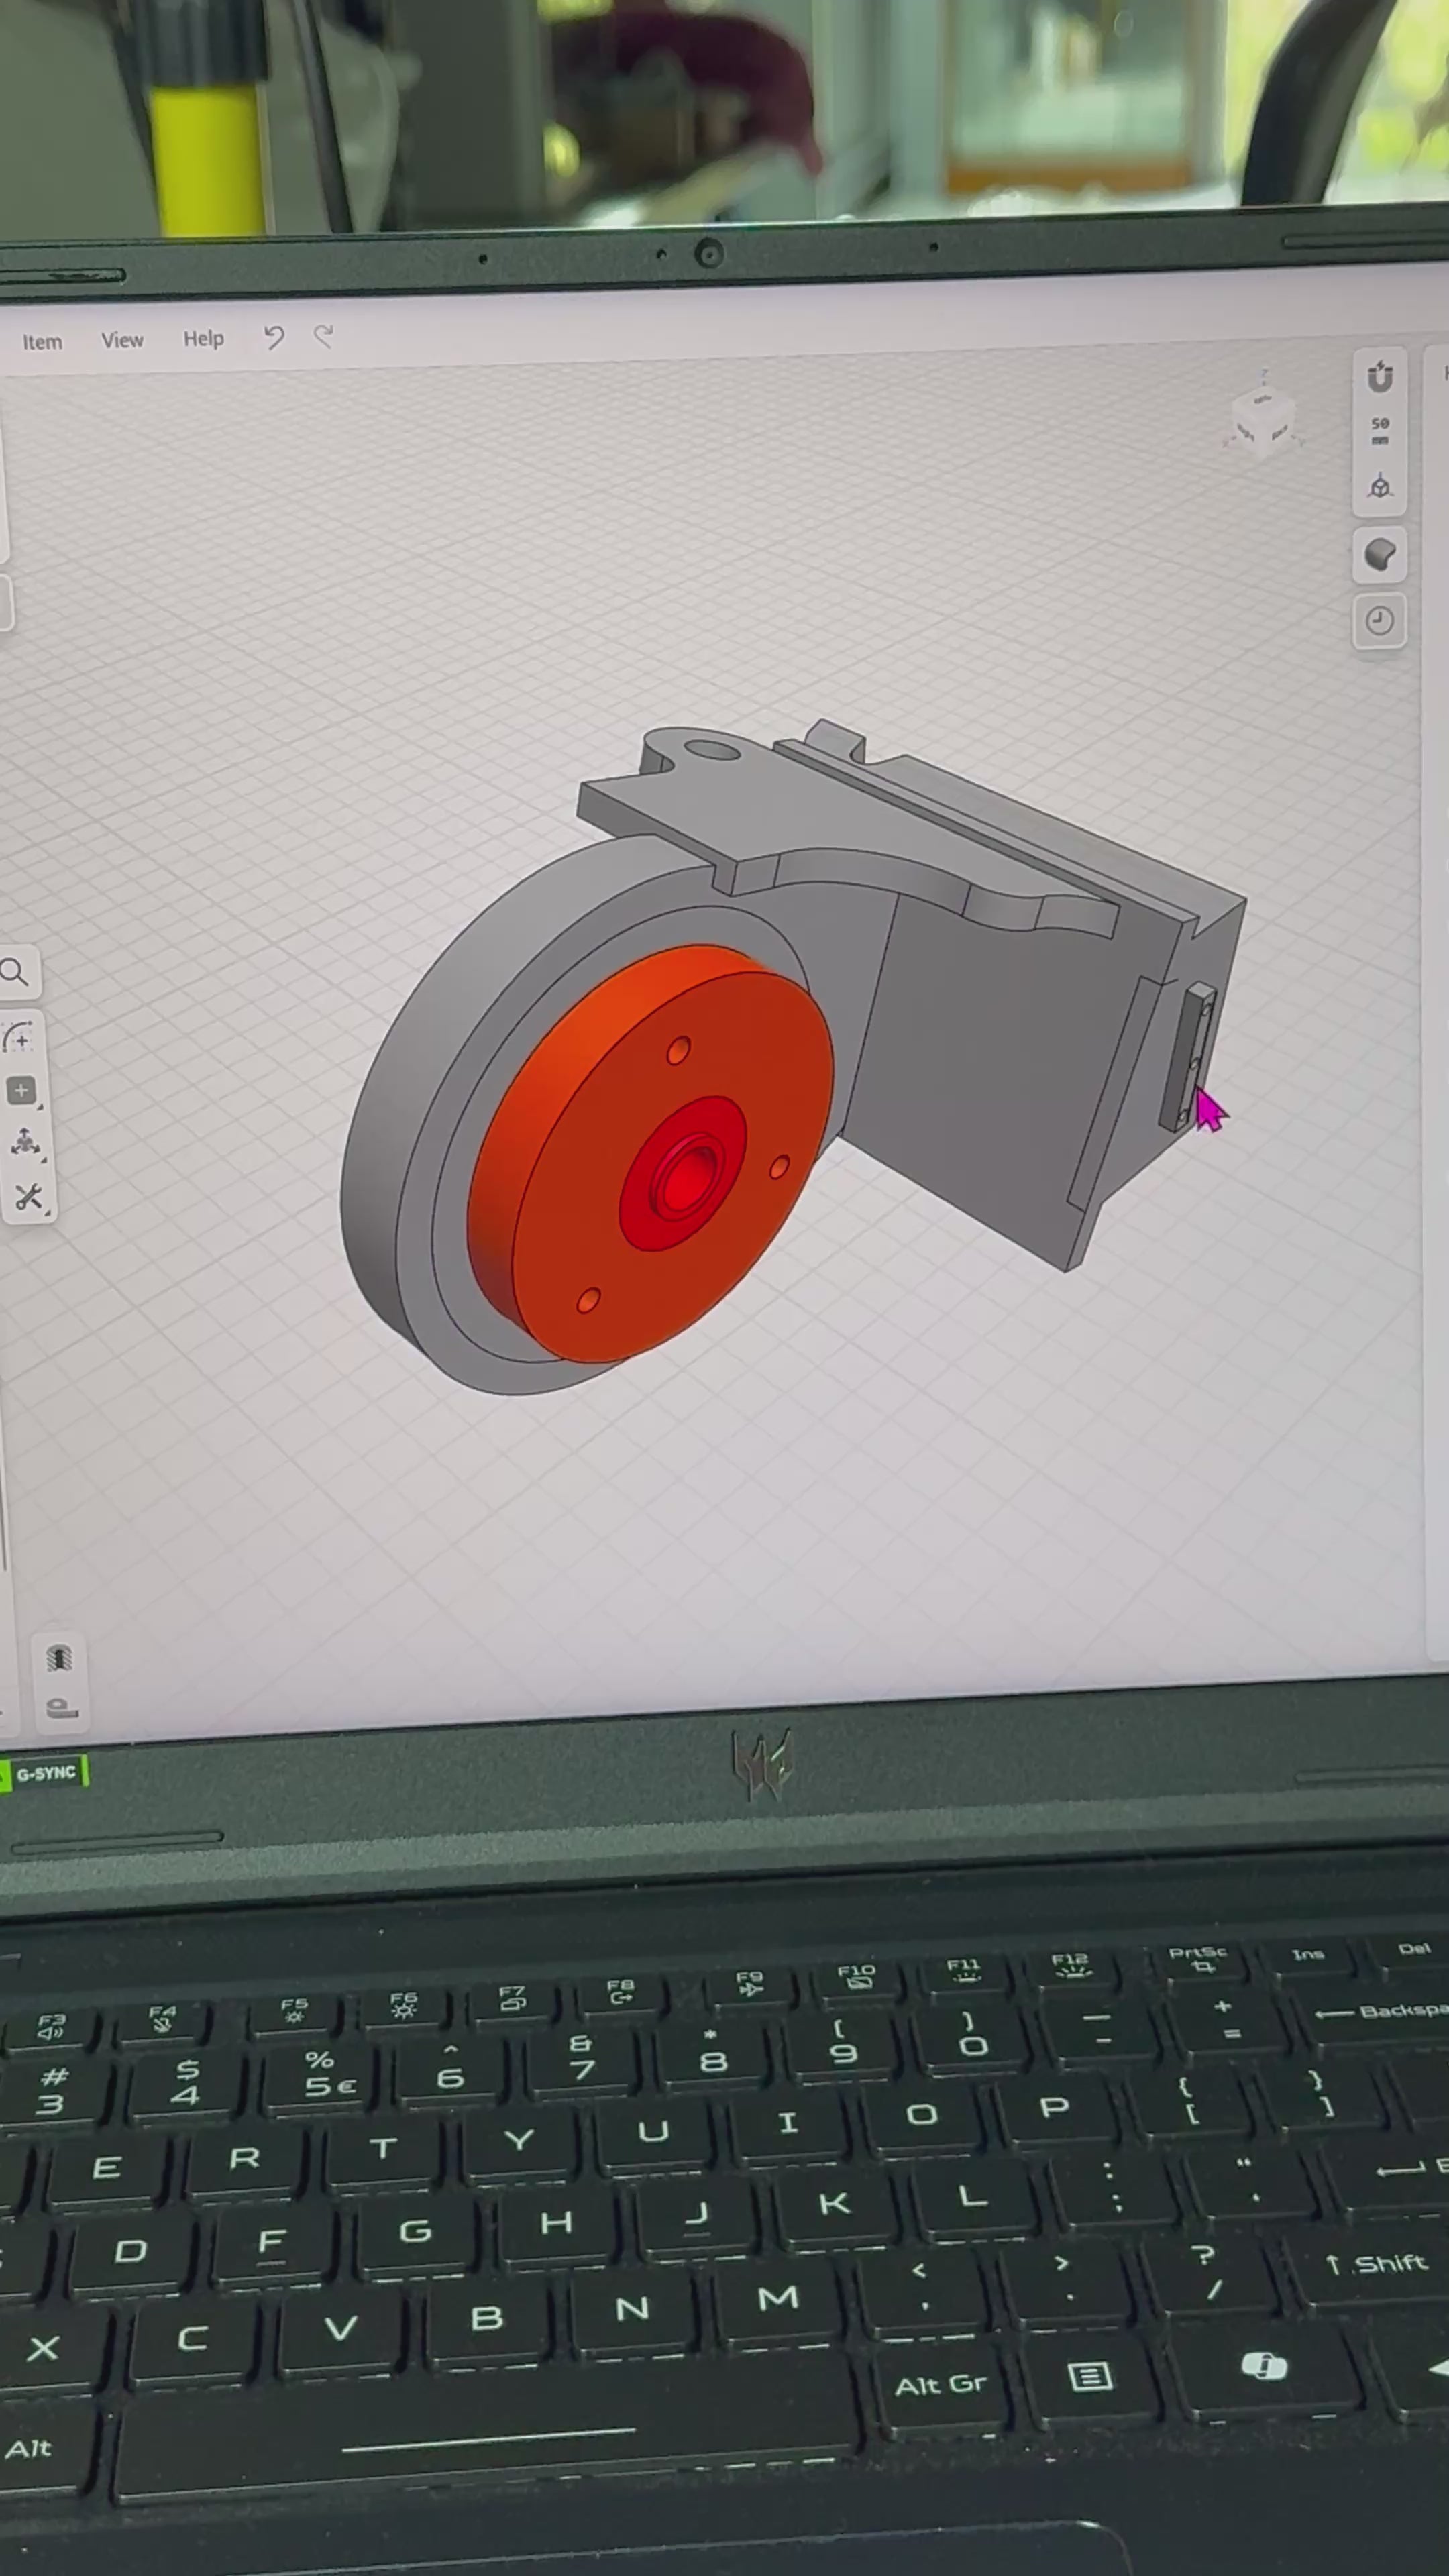Select the thread screw tool icon
Screen dimensions: 1449x2576
[x=59, y=1658]
